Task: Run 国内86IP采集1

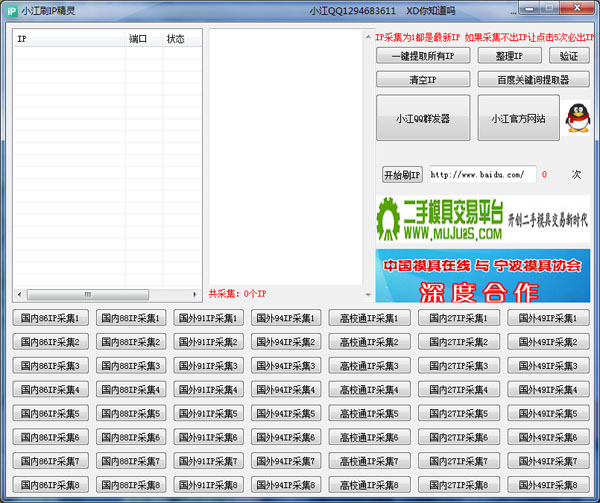Action: point(50,318)
